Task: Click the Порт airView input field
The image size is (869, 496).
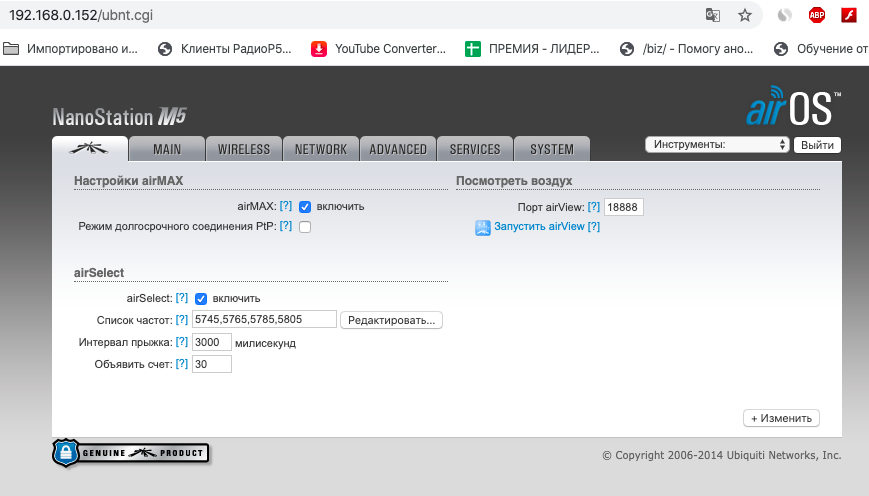Action: click(623, 207)
